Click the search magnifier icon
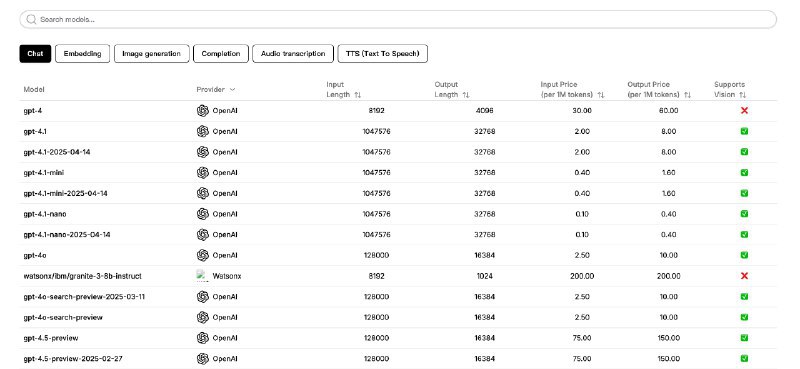The height and width of the screenshot is (369, 800). 31,19
